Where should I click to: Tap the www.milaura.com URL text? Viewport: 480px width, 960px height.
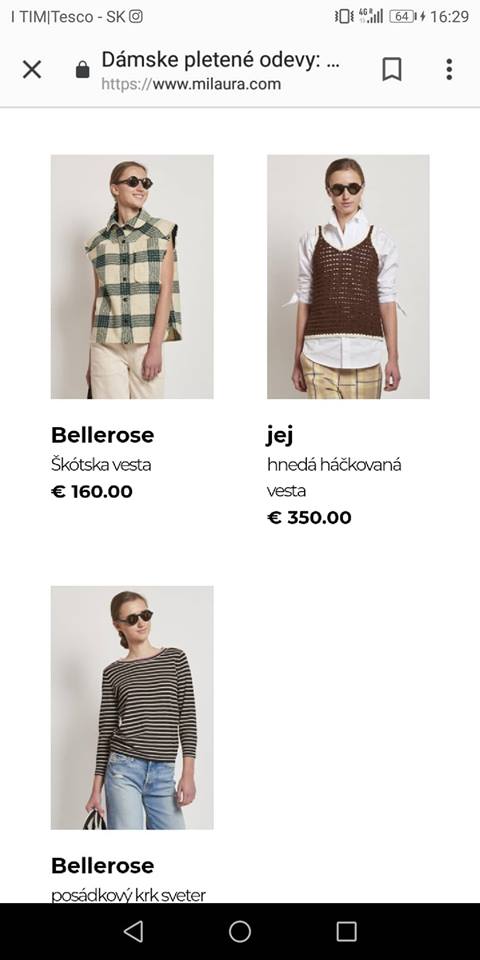pyautogui.click(x=217, y=84)
